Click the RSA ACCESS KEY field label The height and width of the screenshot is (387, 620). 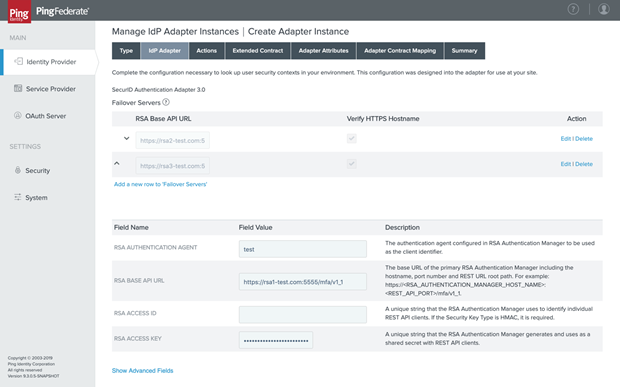(138, 338)
